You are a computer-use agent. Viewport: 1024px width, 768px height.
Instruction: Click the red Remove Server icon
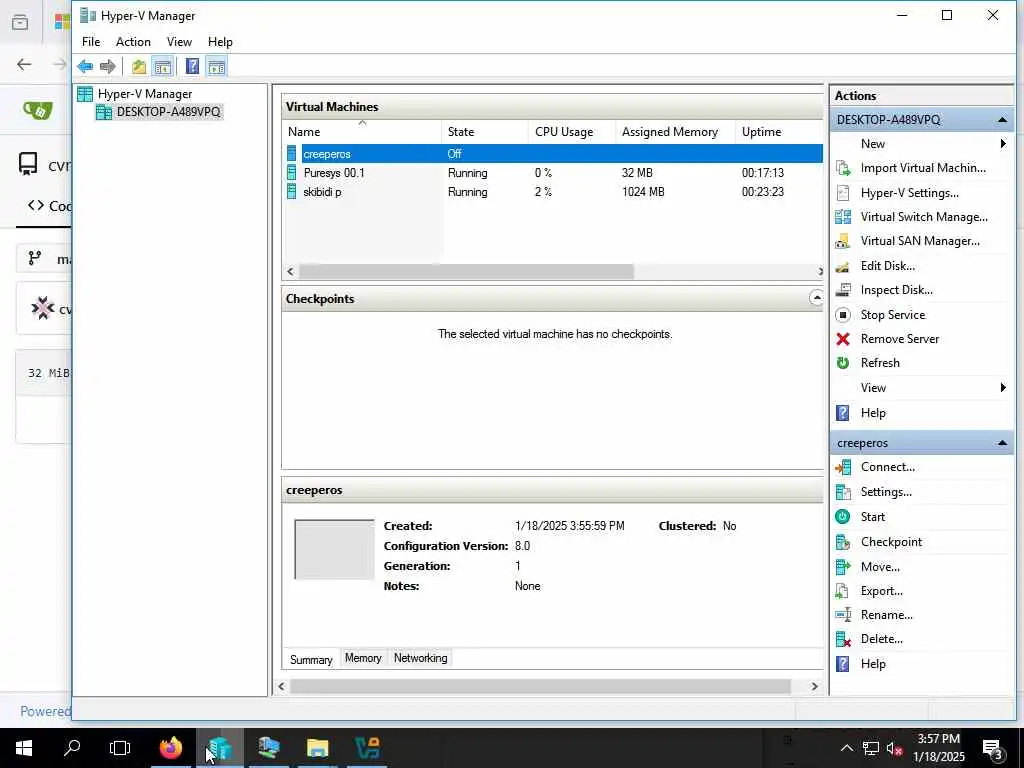point(843,339)
